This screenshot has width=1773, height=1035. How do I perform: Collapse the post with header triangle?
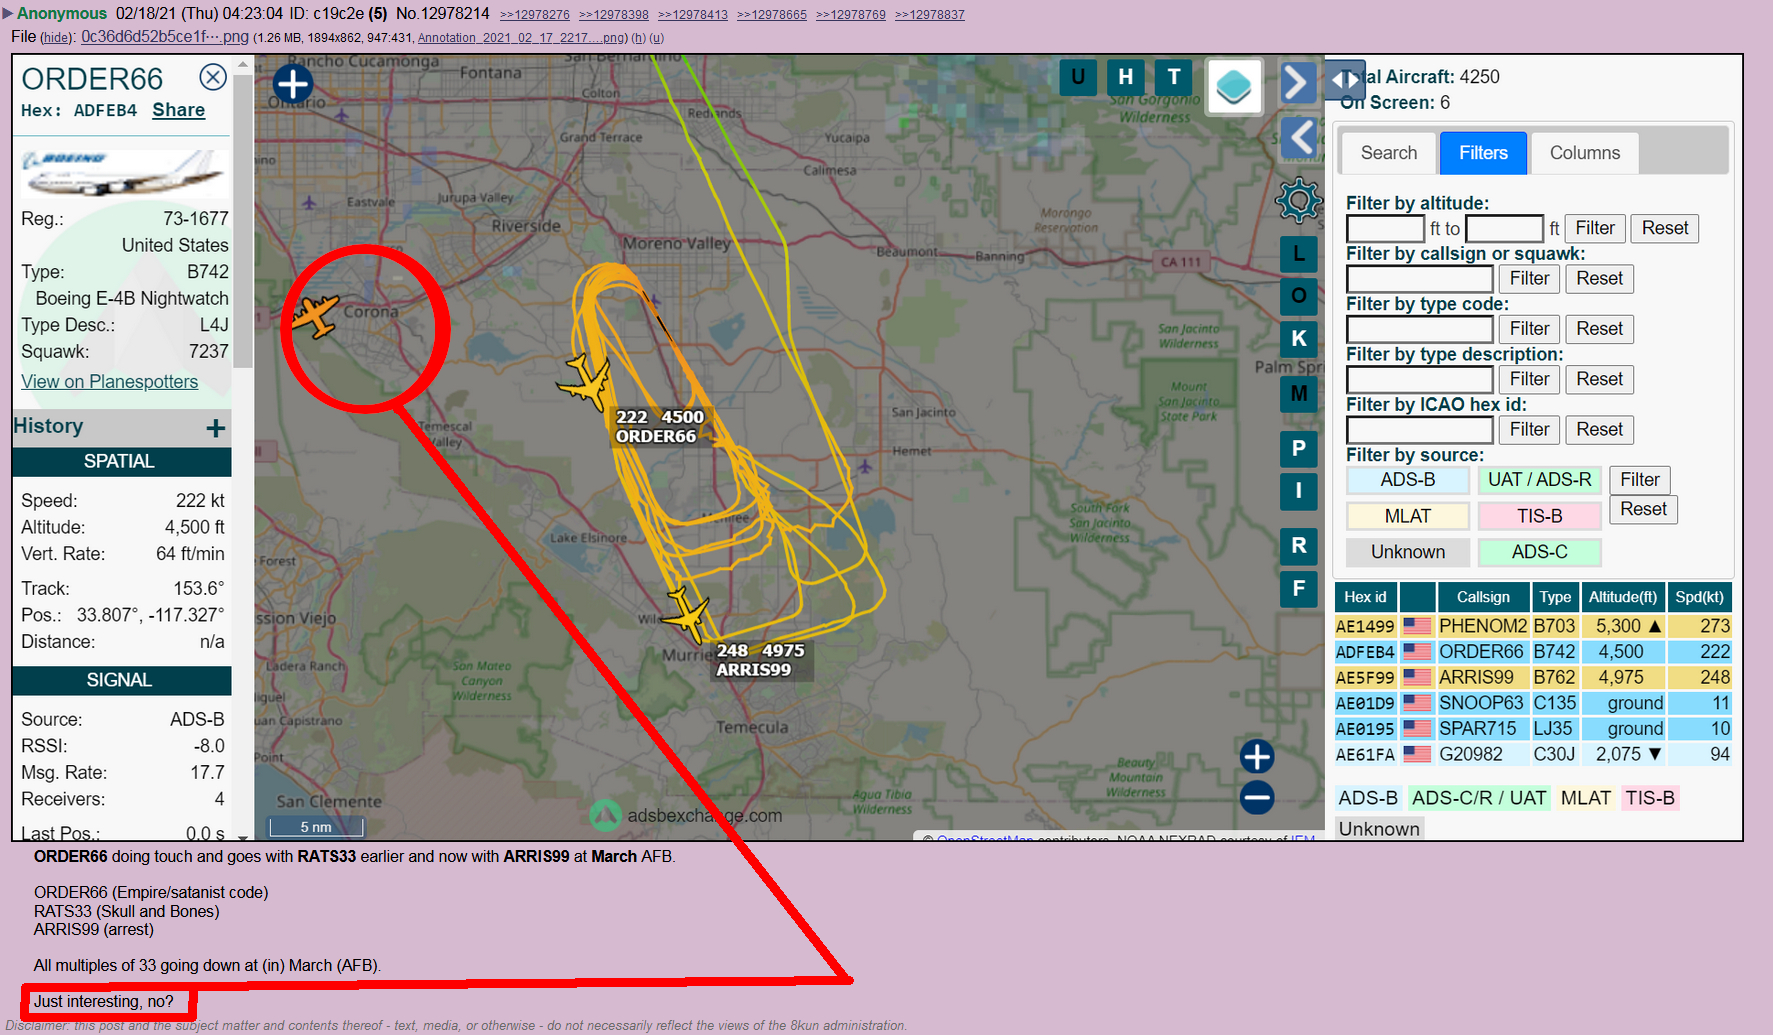(x=8, y=14)
